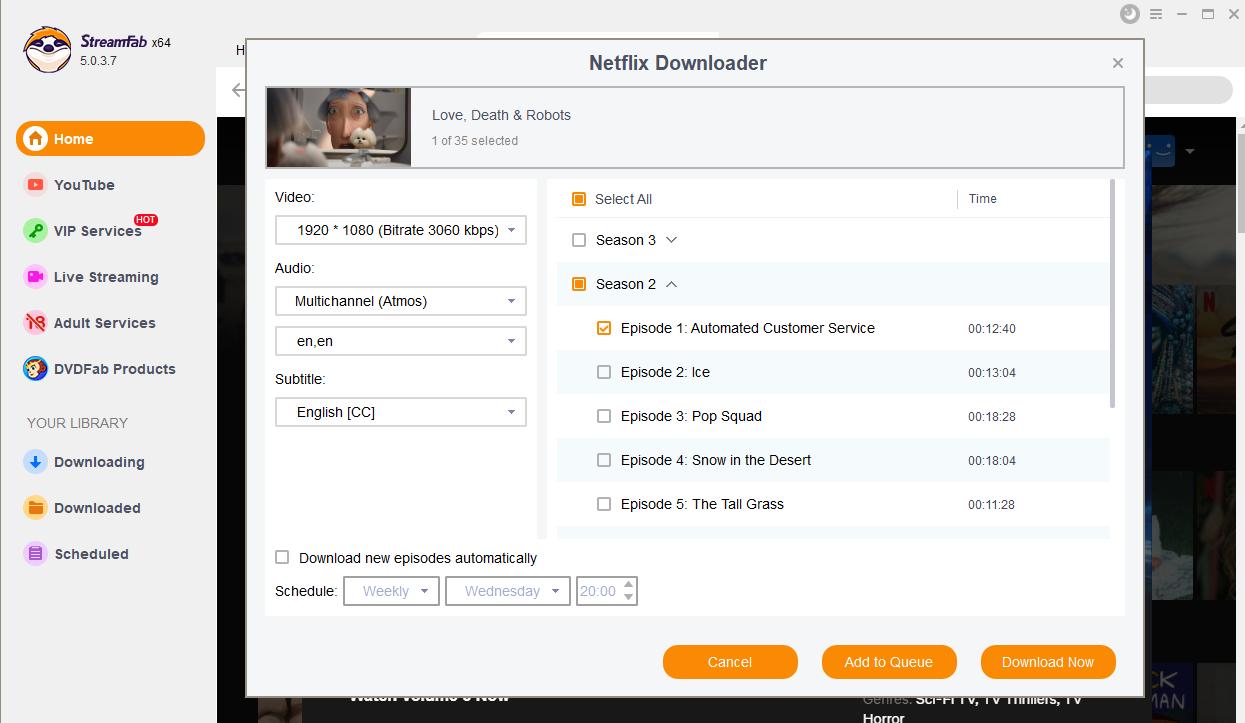1245x723 pixels.
Task: Click the Add to Queue button
Action: pyautogui.click(x=889, y=662)
